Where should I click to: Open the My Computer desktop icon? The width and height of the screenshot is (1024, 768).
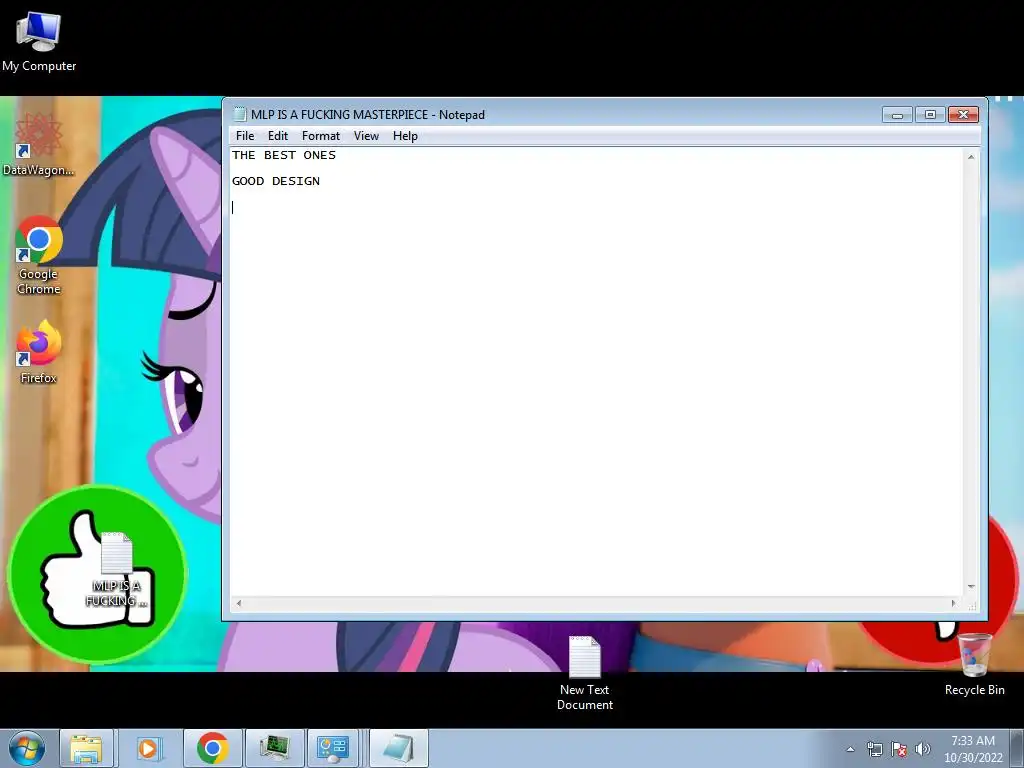[x=39, y=42]
